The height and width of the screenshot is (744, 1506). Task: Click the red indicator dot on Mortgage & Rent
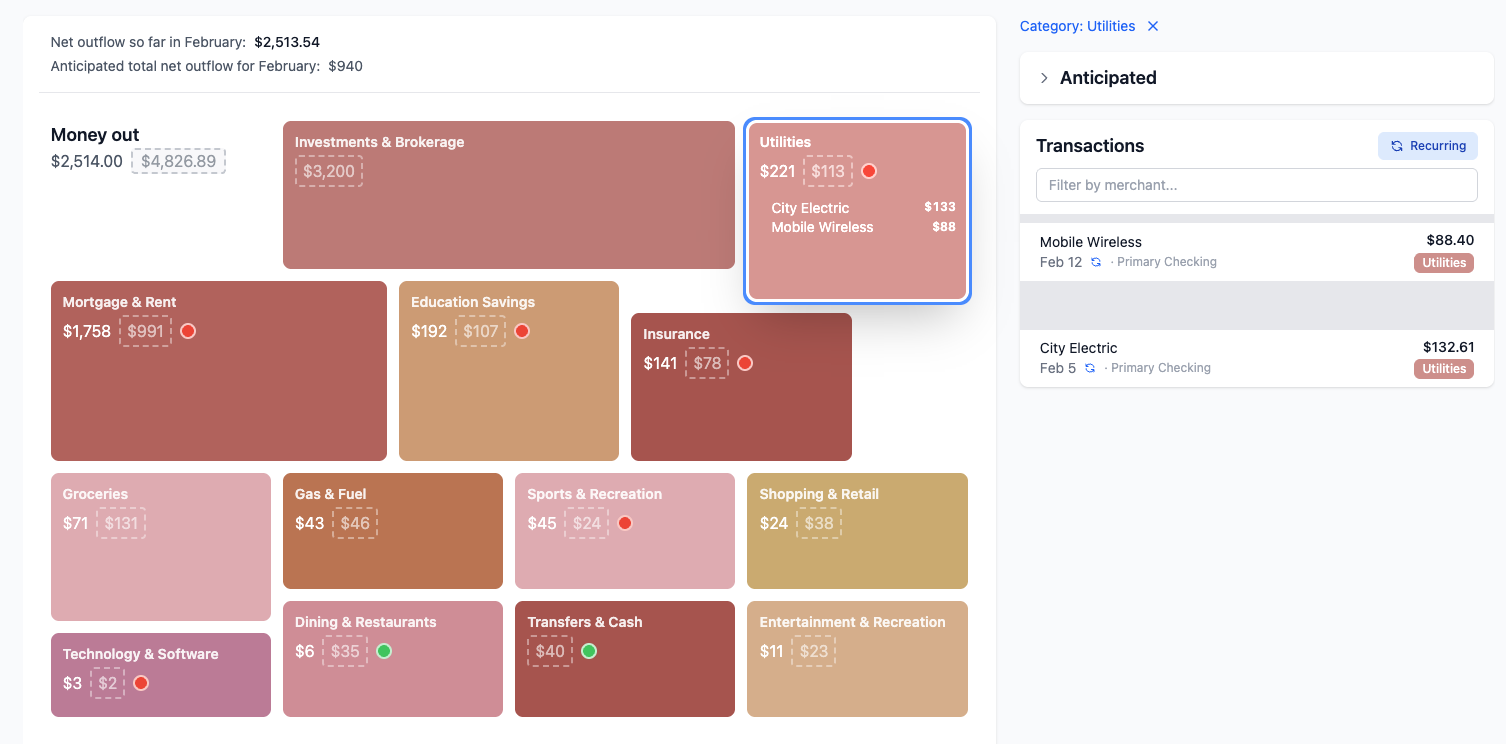188,331
